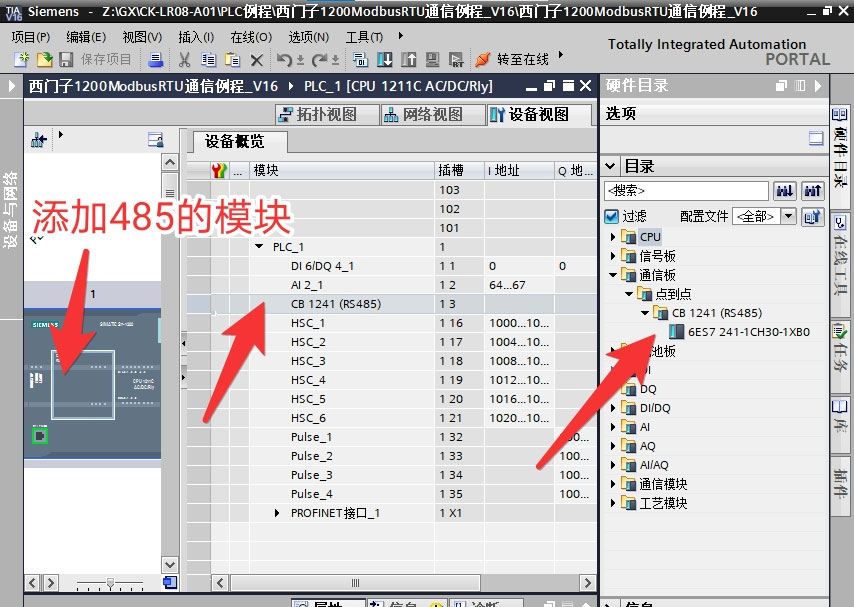The height and width of the screenshot is (607, 854).
Task: Click the zoom page icon in device view toolbar
Action: coord(156,141)
